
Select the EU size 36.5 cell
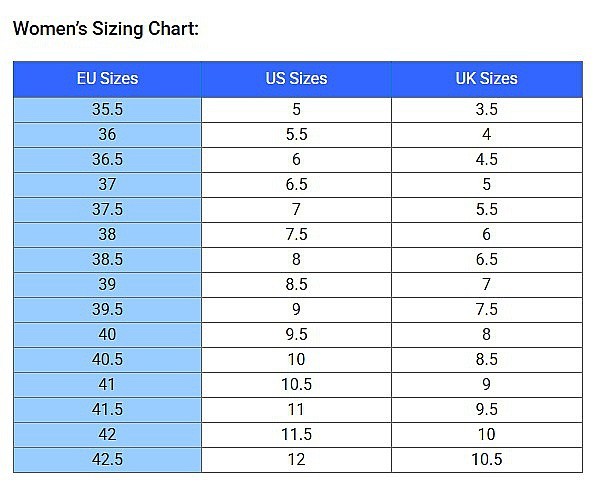pyautogui.click(x=107, y=160)
